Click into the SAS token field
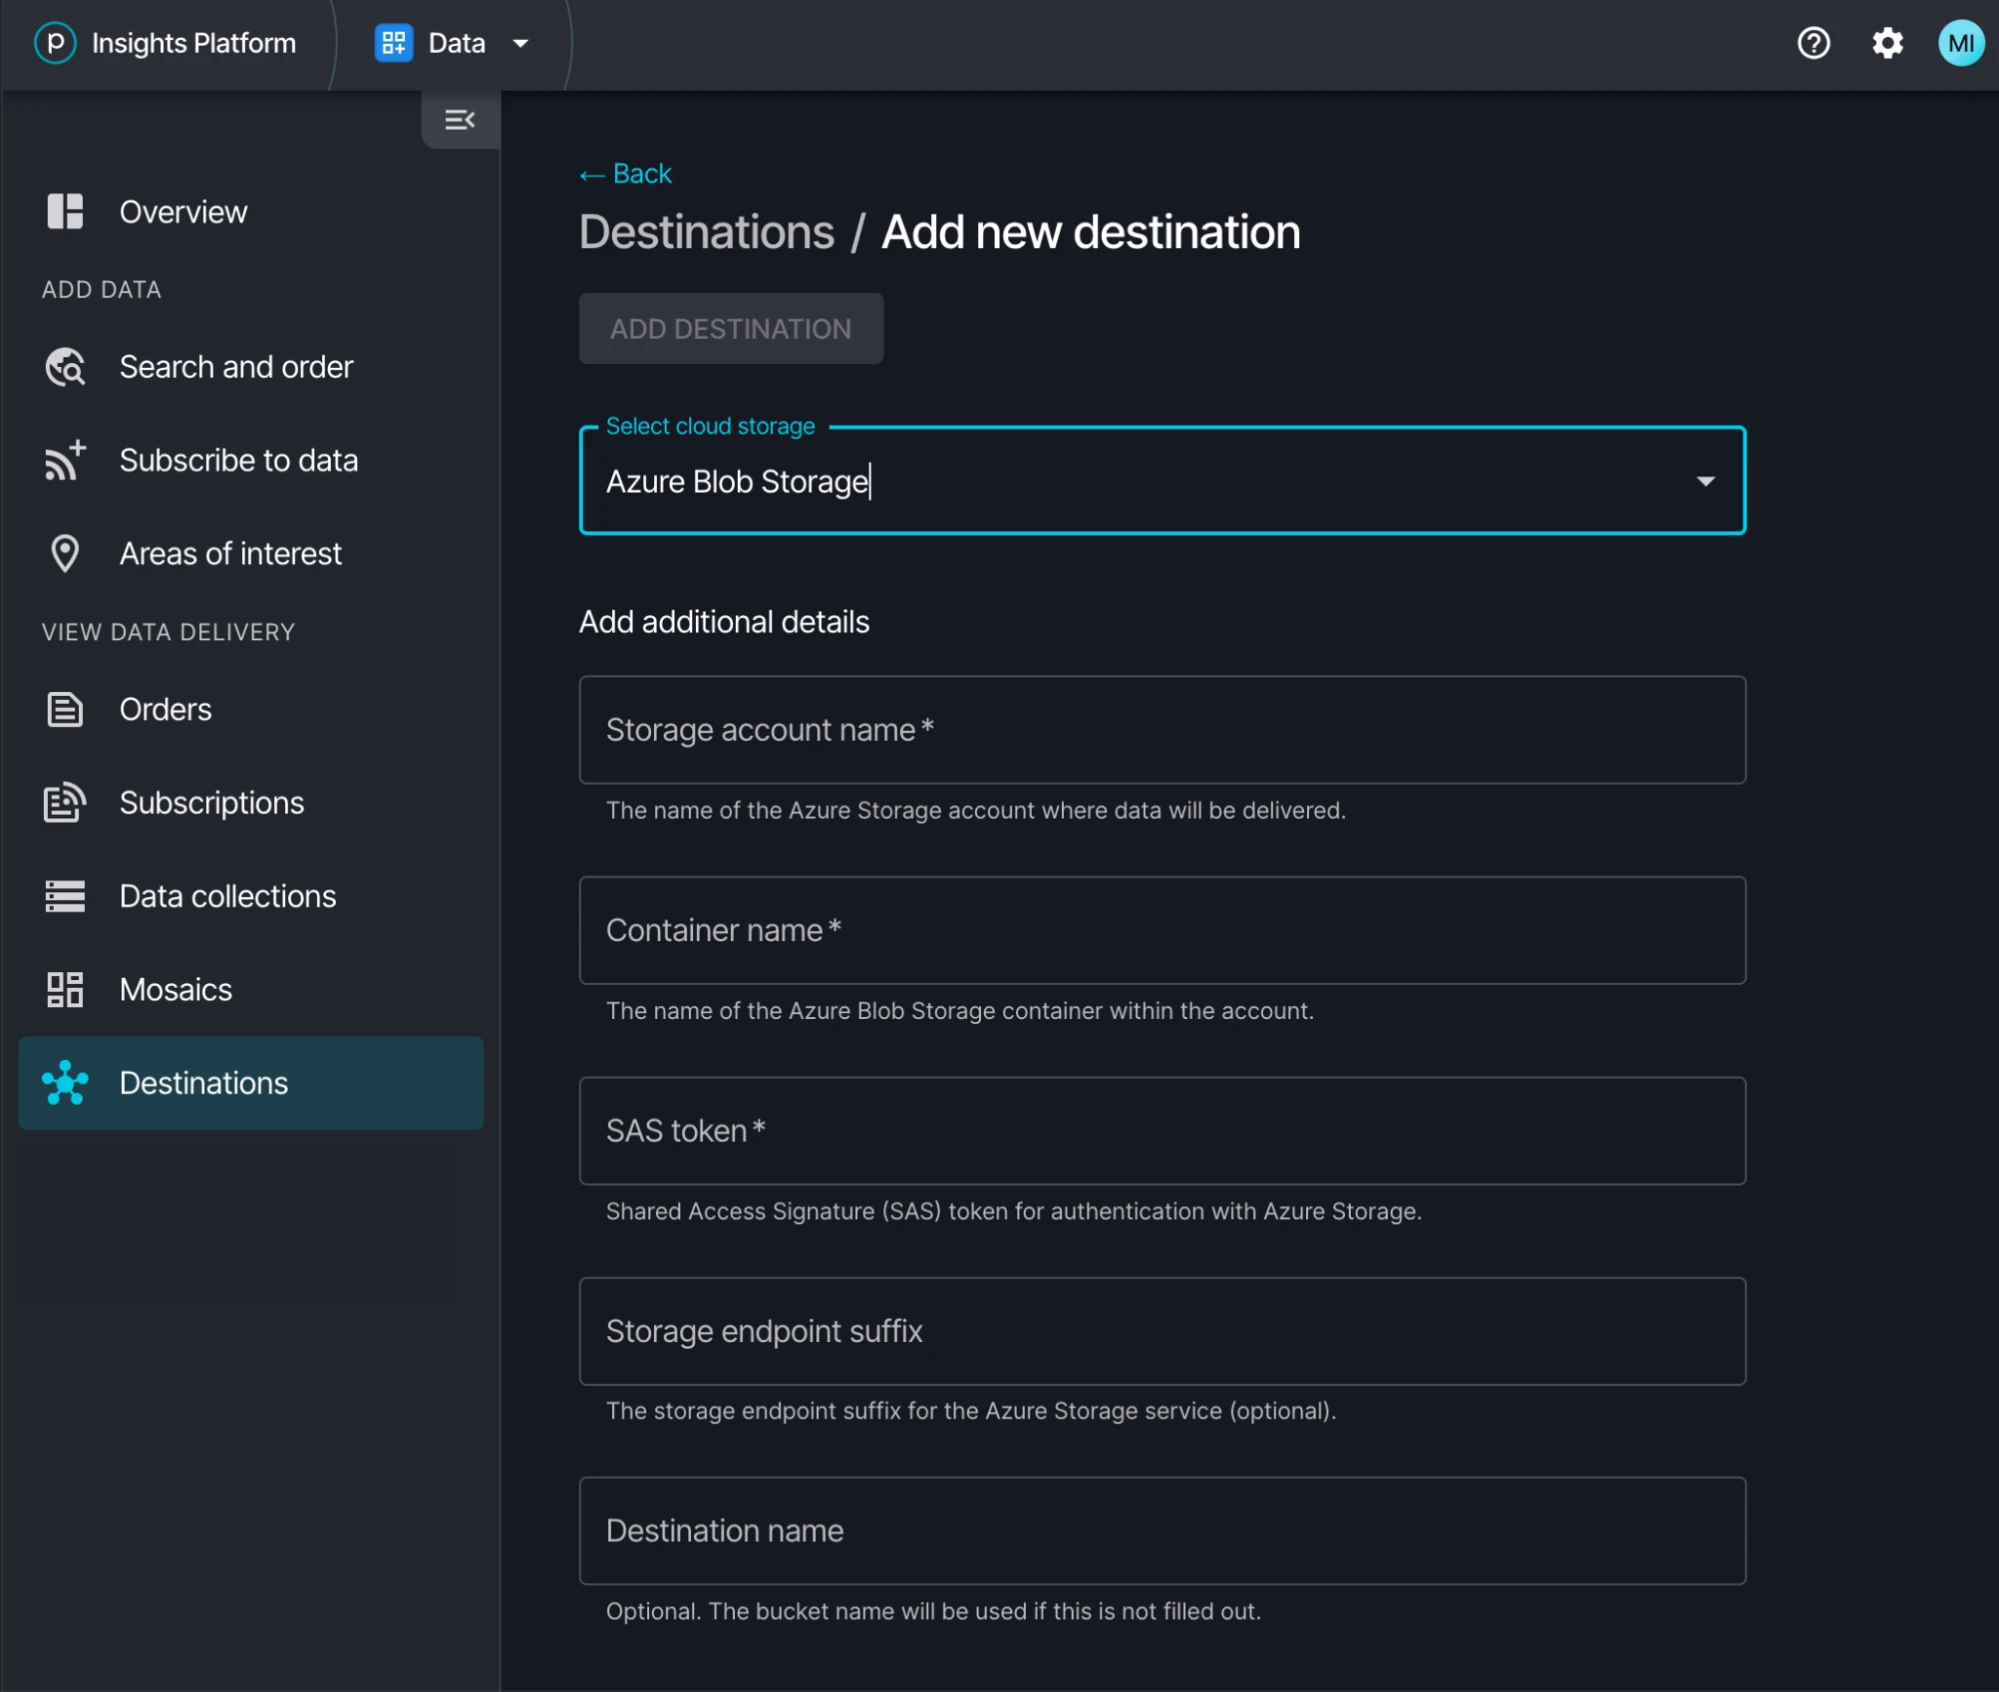Image resolution: width=1999 pixels, height=1692 pixels. [x=1161, y=1130]
